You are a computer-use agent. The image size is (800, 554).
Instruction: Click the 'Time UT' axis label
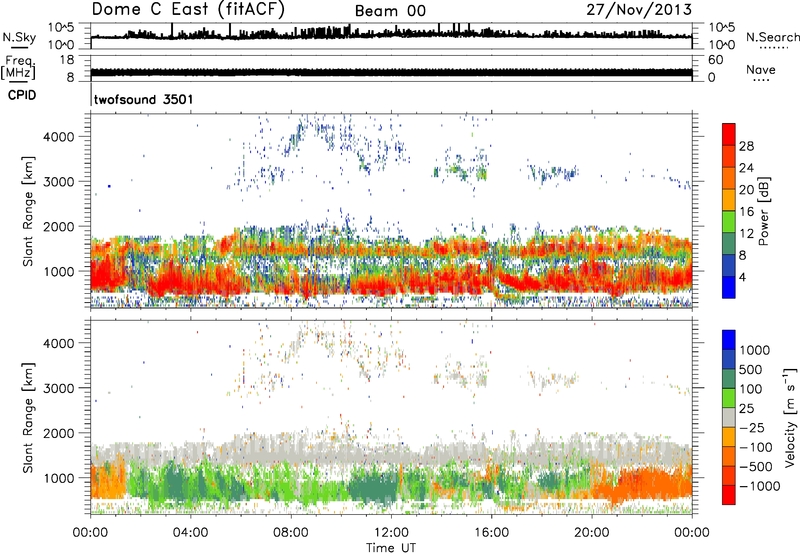391,548
